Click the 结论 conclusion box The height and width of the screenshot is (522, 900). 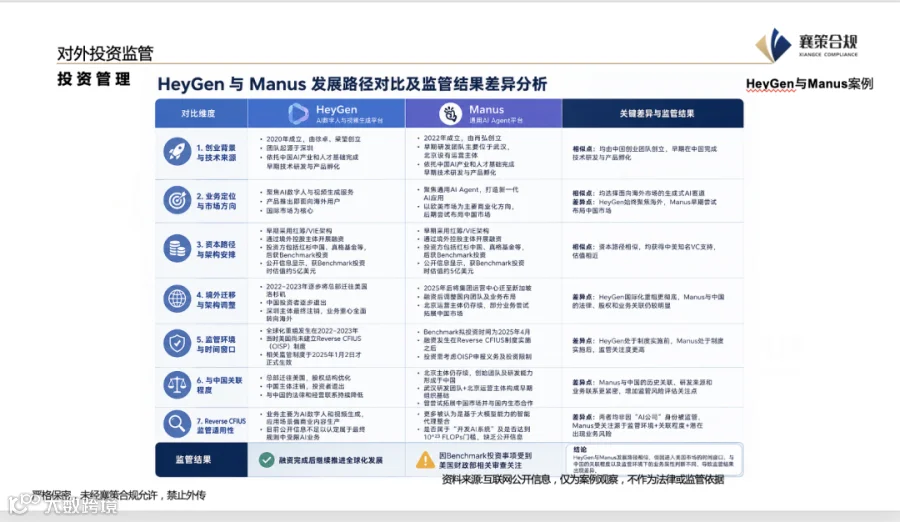[654, 459]
